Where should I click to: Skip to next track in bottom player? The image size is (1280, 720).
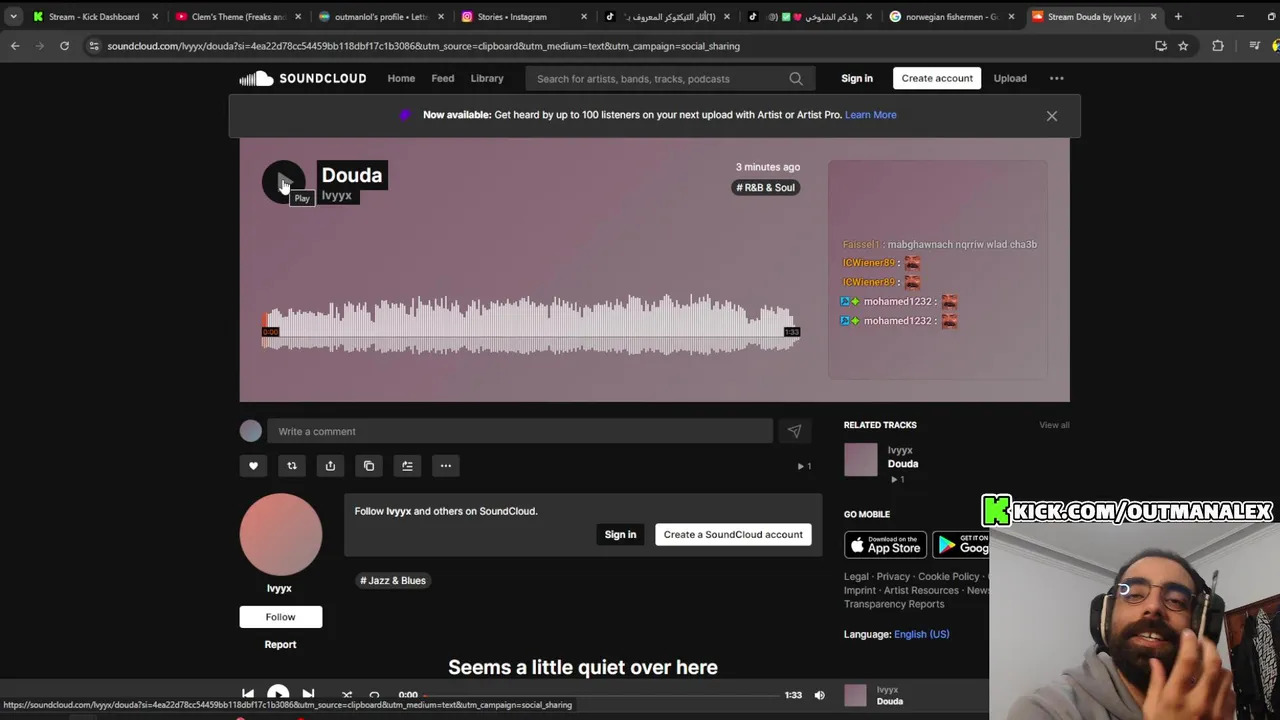[x=308, y=695]
